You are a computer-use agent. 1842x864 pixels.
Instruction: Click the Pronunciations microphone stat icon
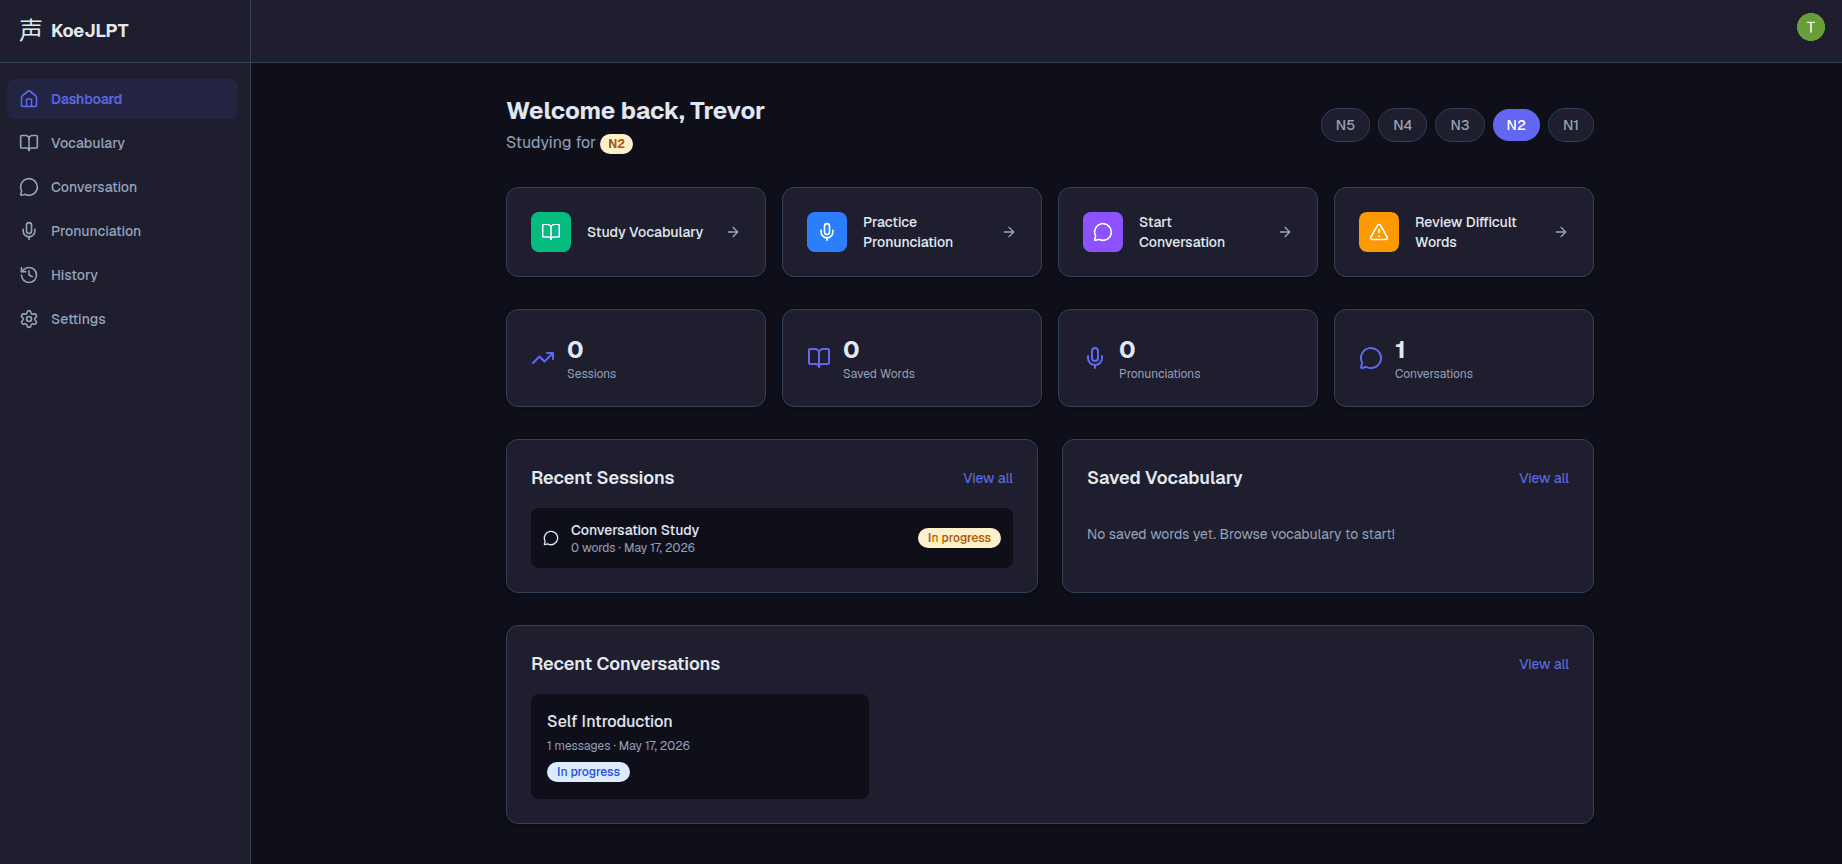[x=1095, y=358]
